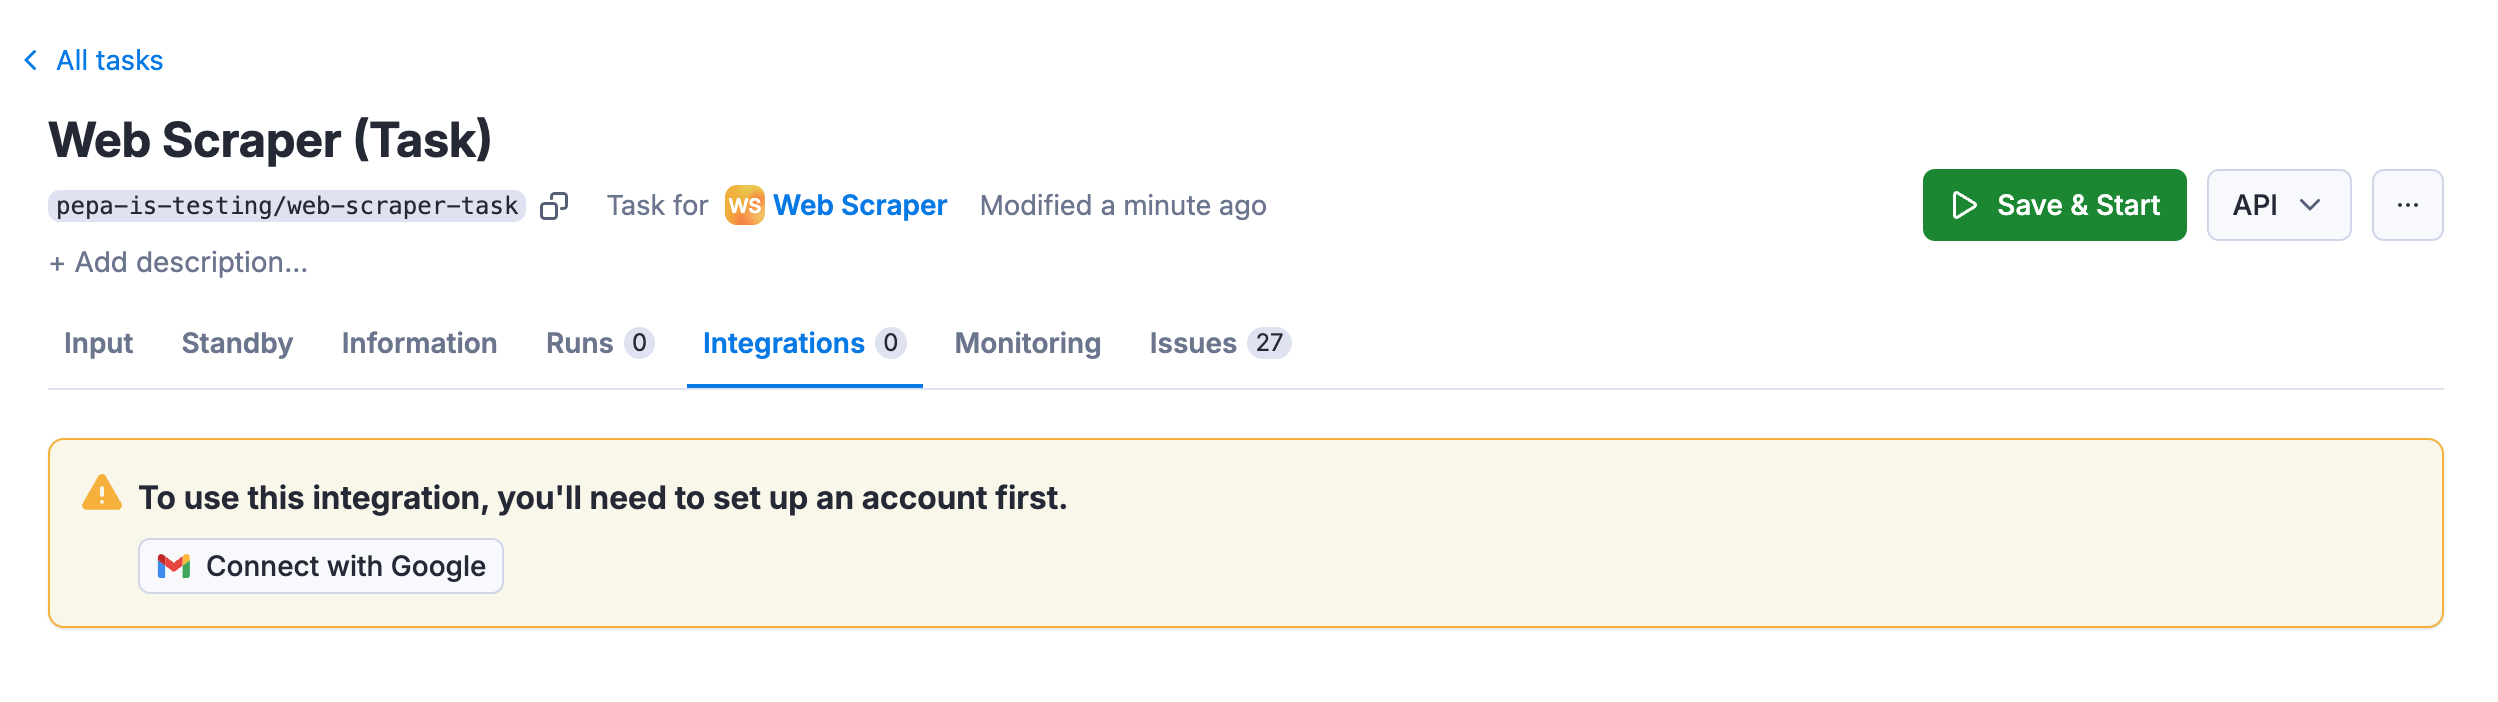Open the Web Scraper actor page
Screen dimensions: 2498x702
pyautogui.click(x=861, y=205)
